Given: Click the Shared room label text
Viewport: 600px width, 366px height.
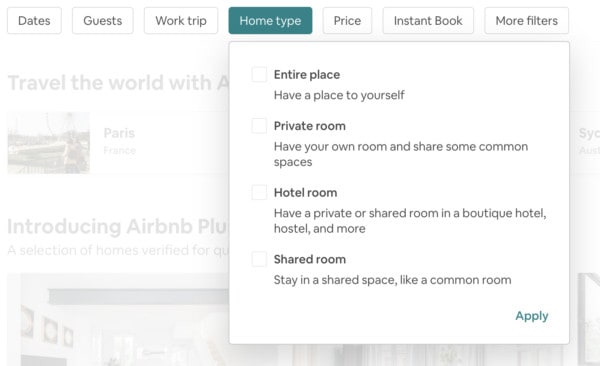Looking at the screenshot, I should [x=310, y=259].
